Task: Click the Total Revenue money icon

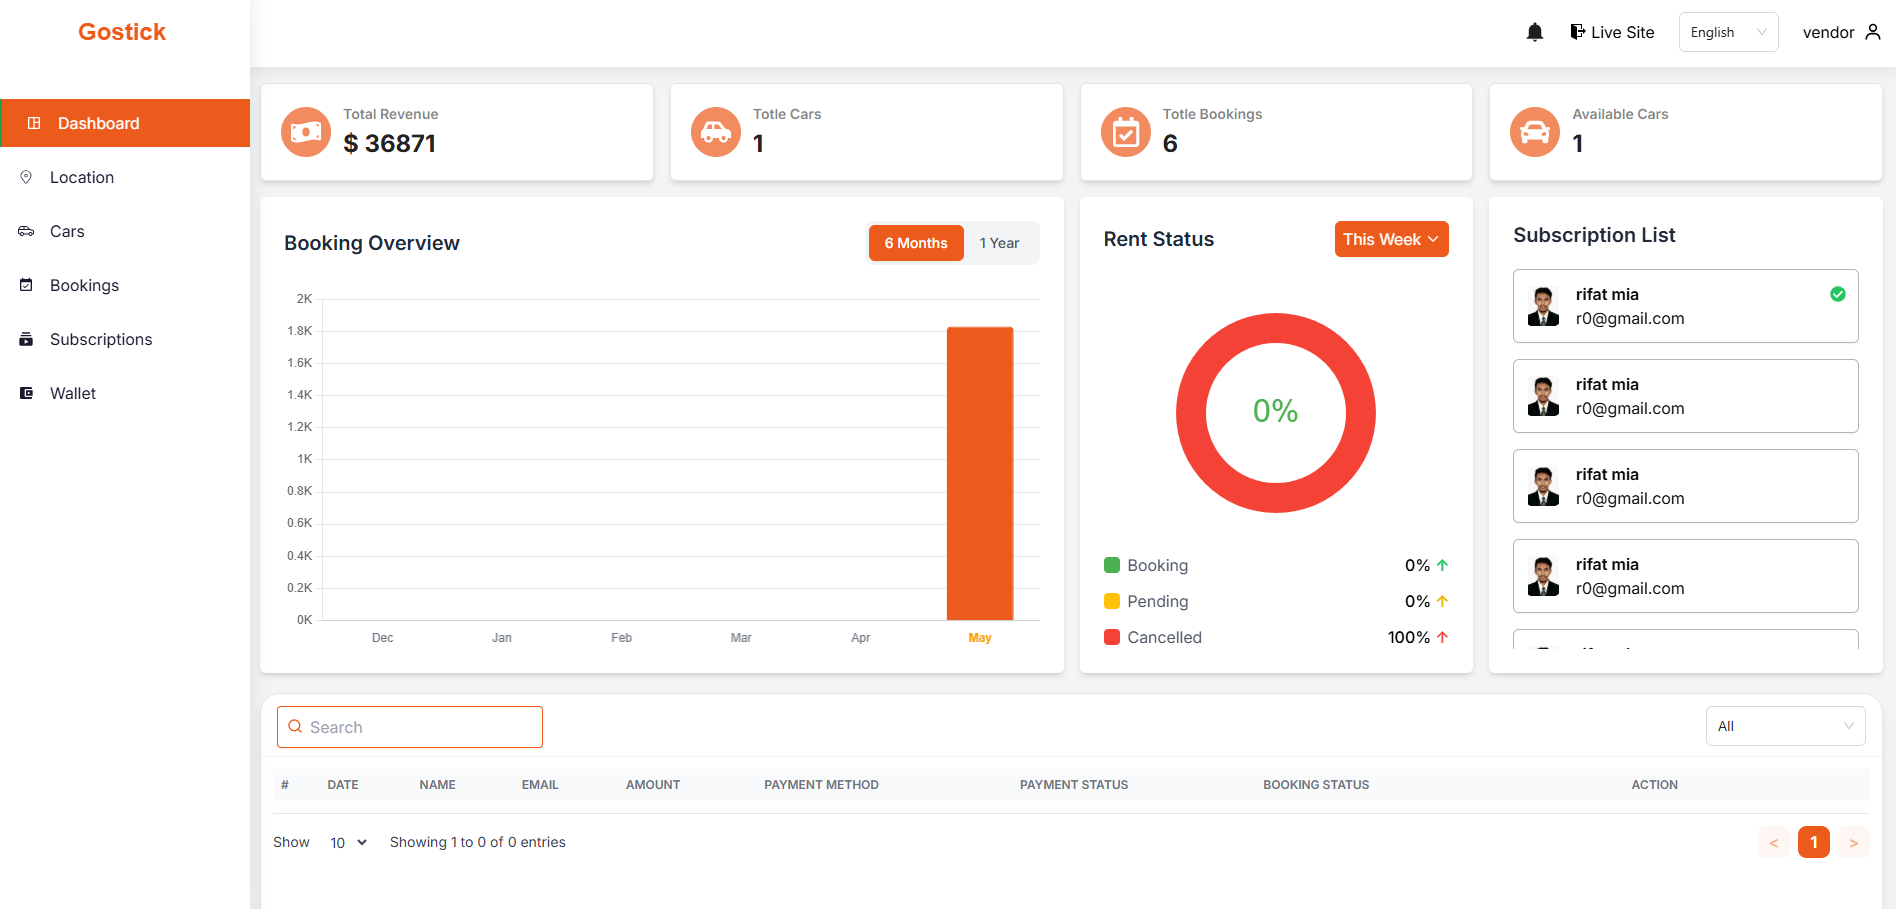Action: (x=306, y=132)
